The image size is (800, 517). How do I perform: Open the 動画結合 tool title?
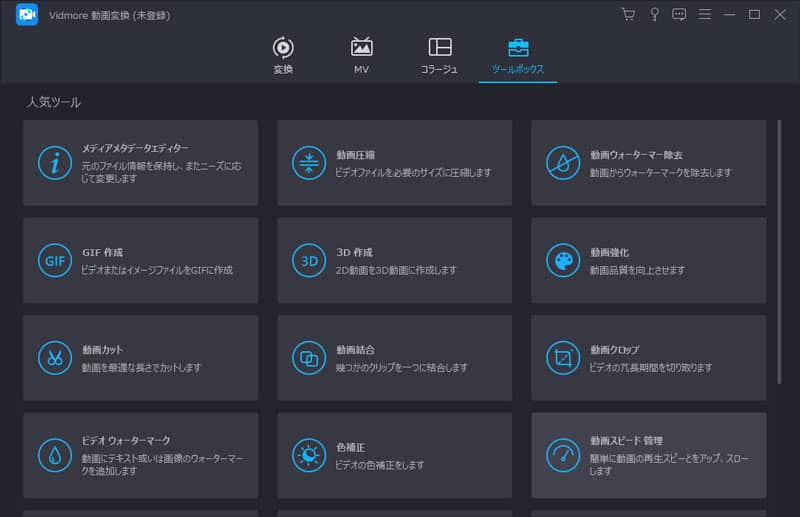356,350
